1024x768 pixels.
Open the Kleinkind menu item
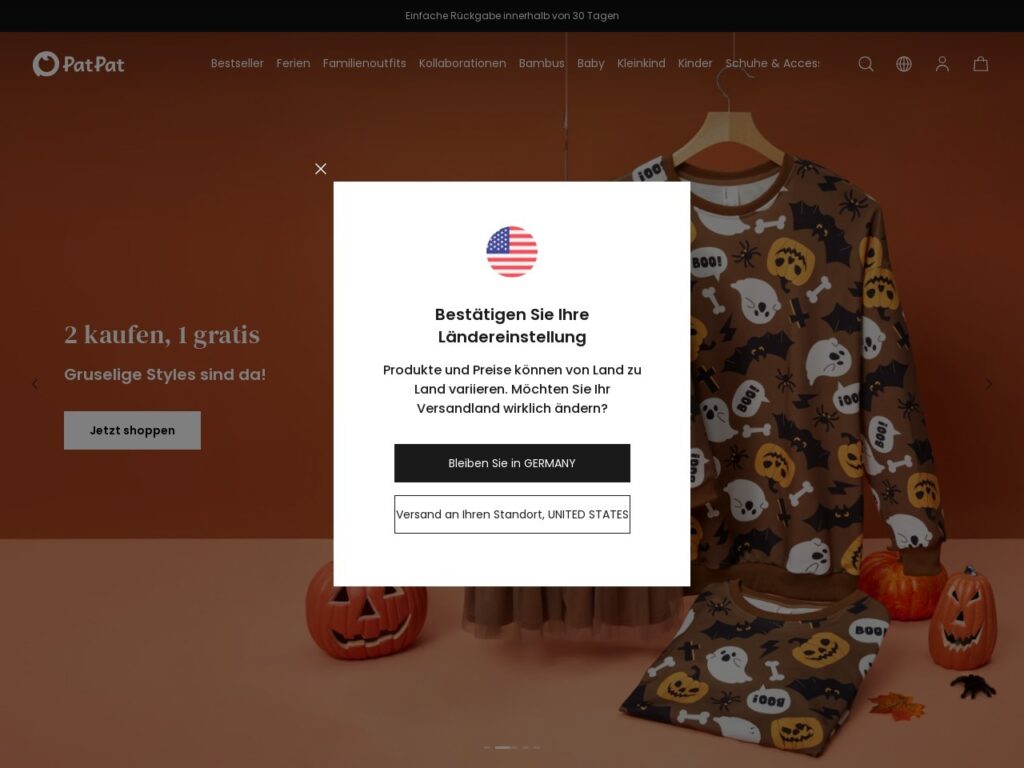(x=641, y=63)
